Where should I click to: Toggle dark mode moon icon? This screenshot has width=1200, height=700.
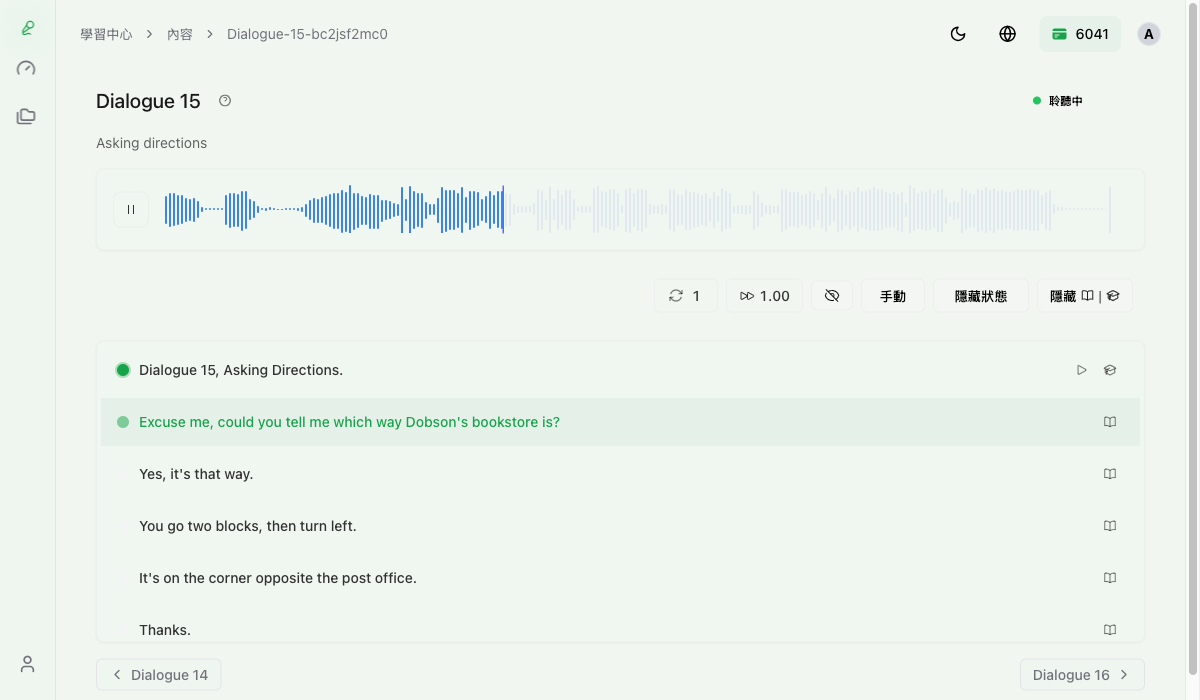tap(958, 34)
